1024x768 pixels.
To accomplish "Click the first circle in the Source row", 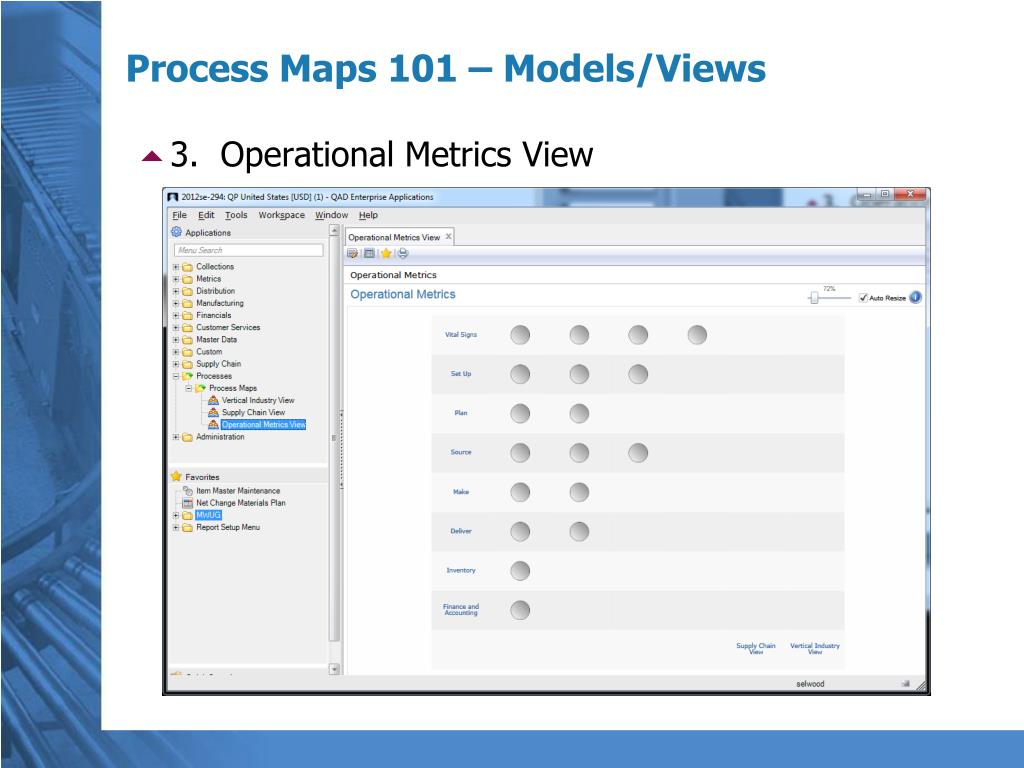I will click(520, 453).
